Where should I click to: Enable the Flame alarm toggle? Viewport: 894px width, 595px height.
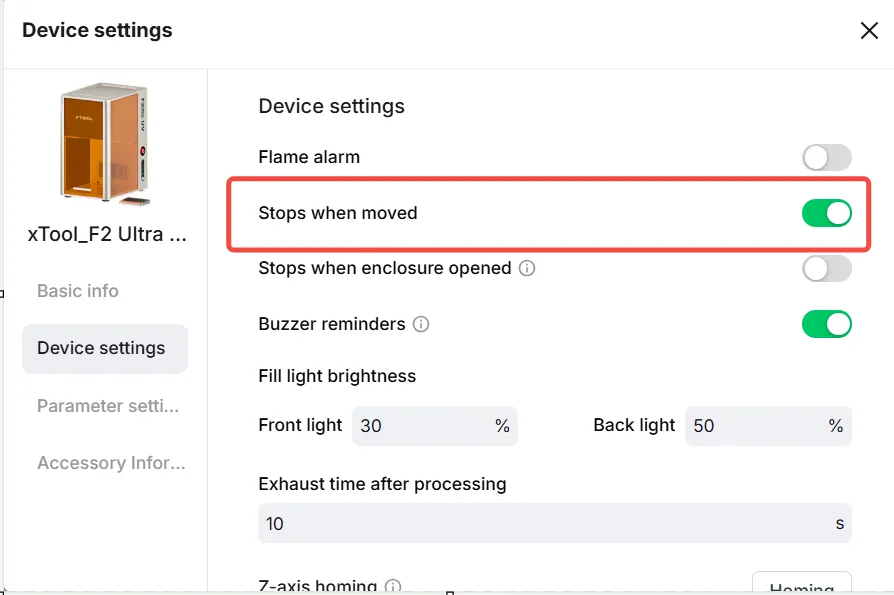click(827, 157)
